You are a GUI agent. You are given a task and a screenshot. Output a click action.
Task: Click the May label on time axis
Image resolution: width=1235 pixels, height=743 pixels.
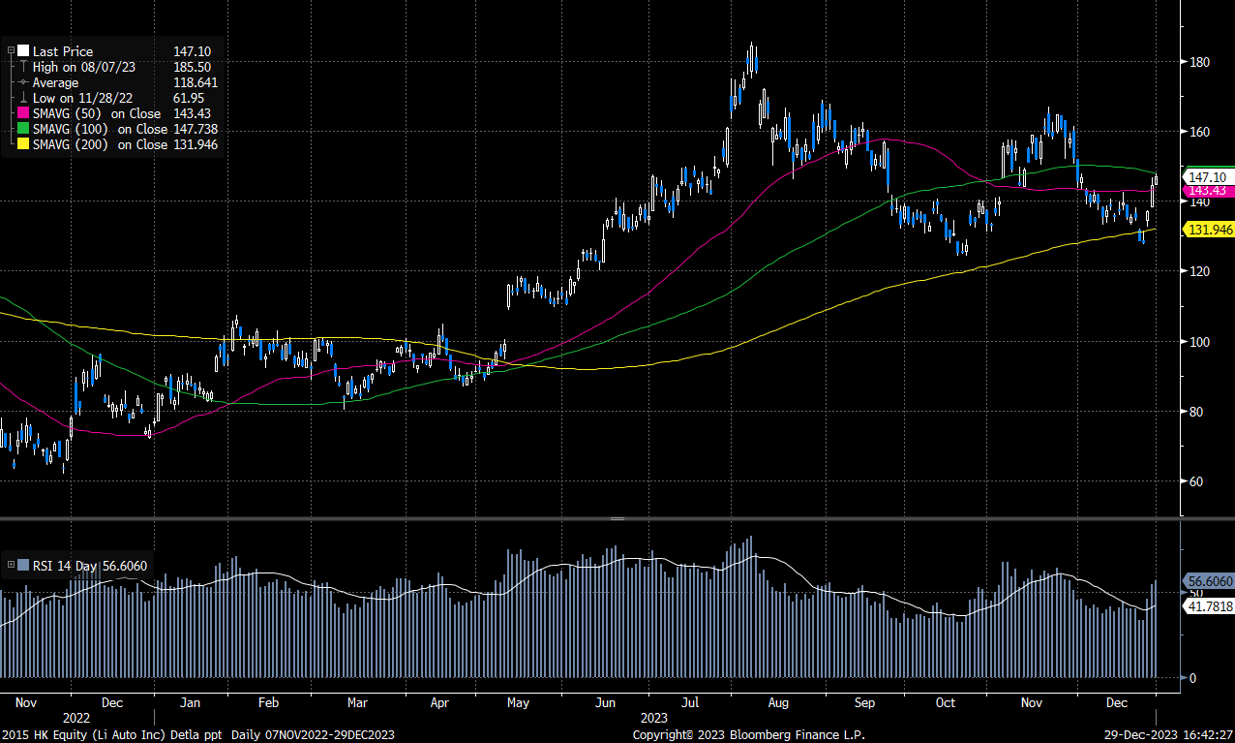pos(517,703)
